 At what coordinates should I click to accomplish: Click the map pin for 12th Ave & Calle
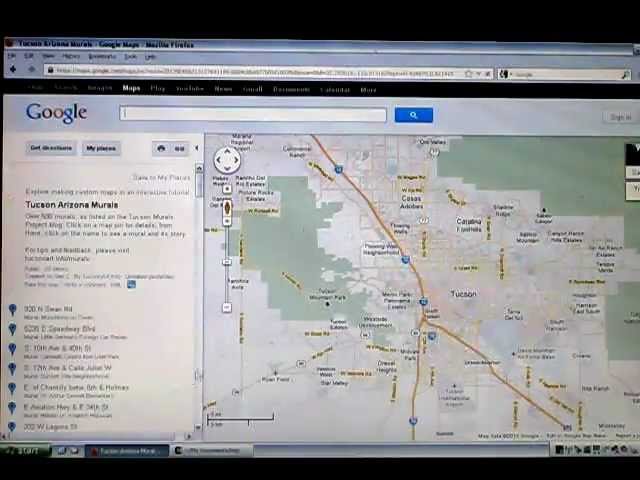point(13,369)
